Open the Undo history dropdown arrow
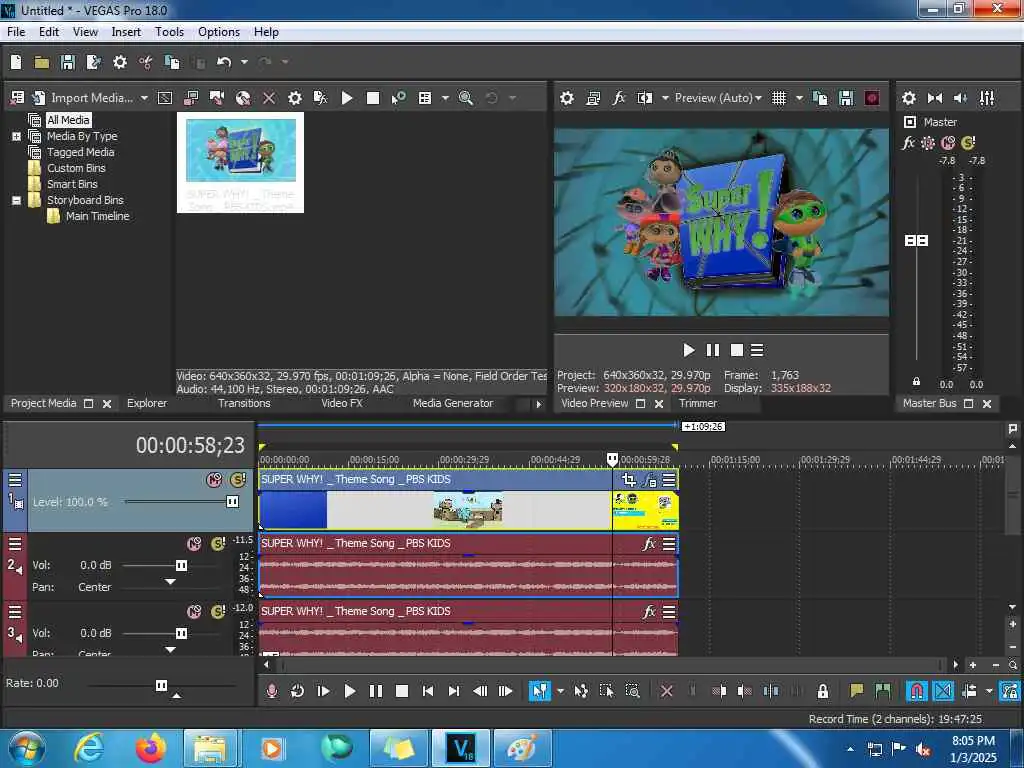This screenshot has height=768, width=1024. (x=244, y=62)
